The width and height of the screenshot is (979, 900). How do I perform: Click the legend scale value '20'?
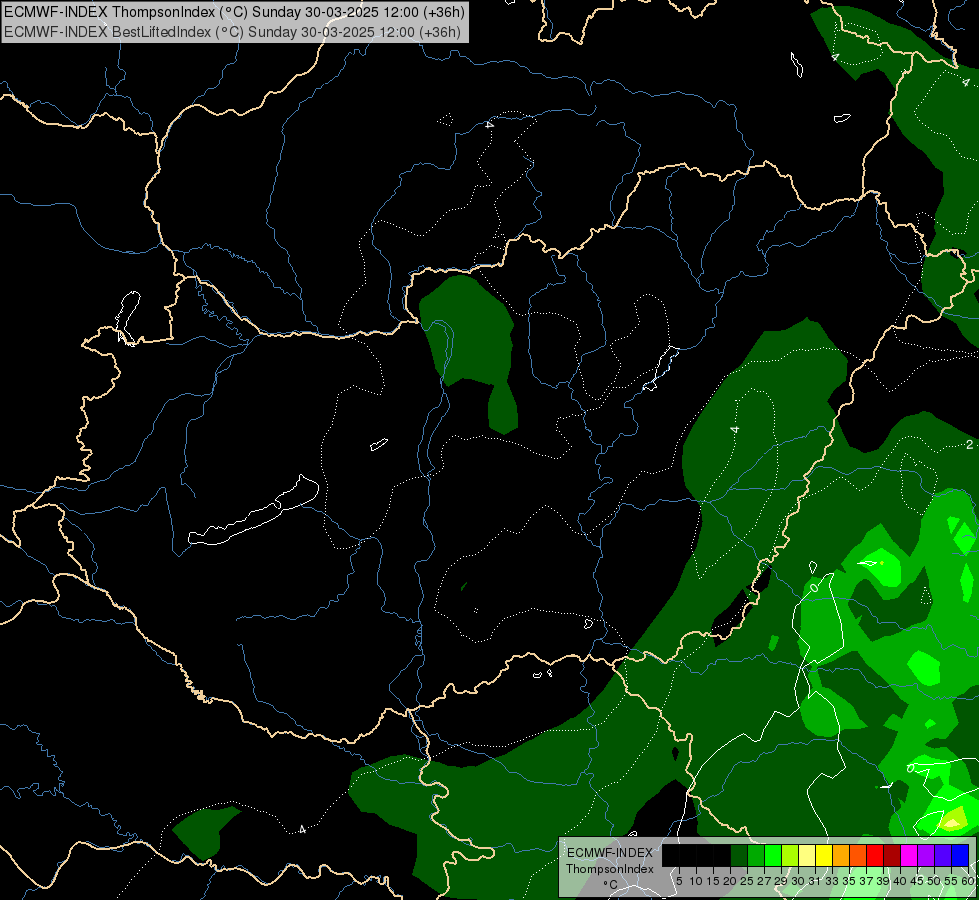[730, 881]
